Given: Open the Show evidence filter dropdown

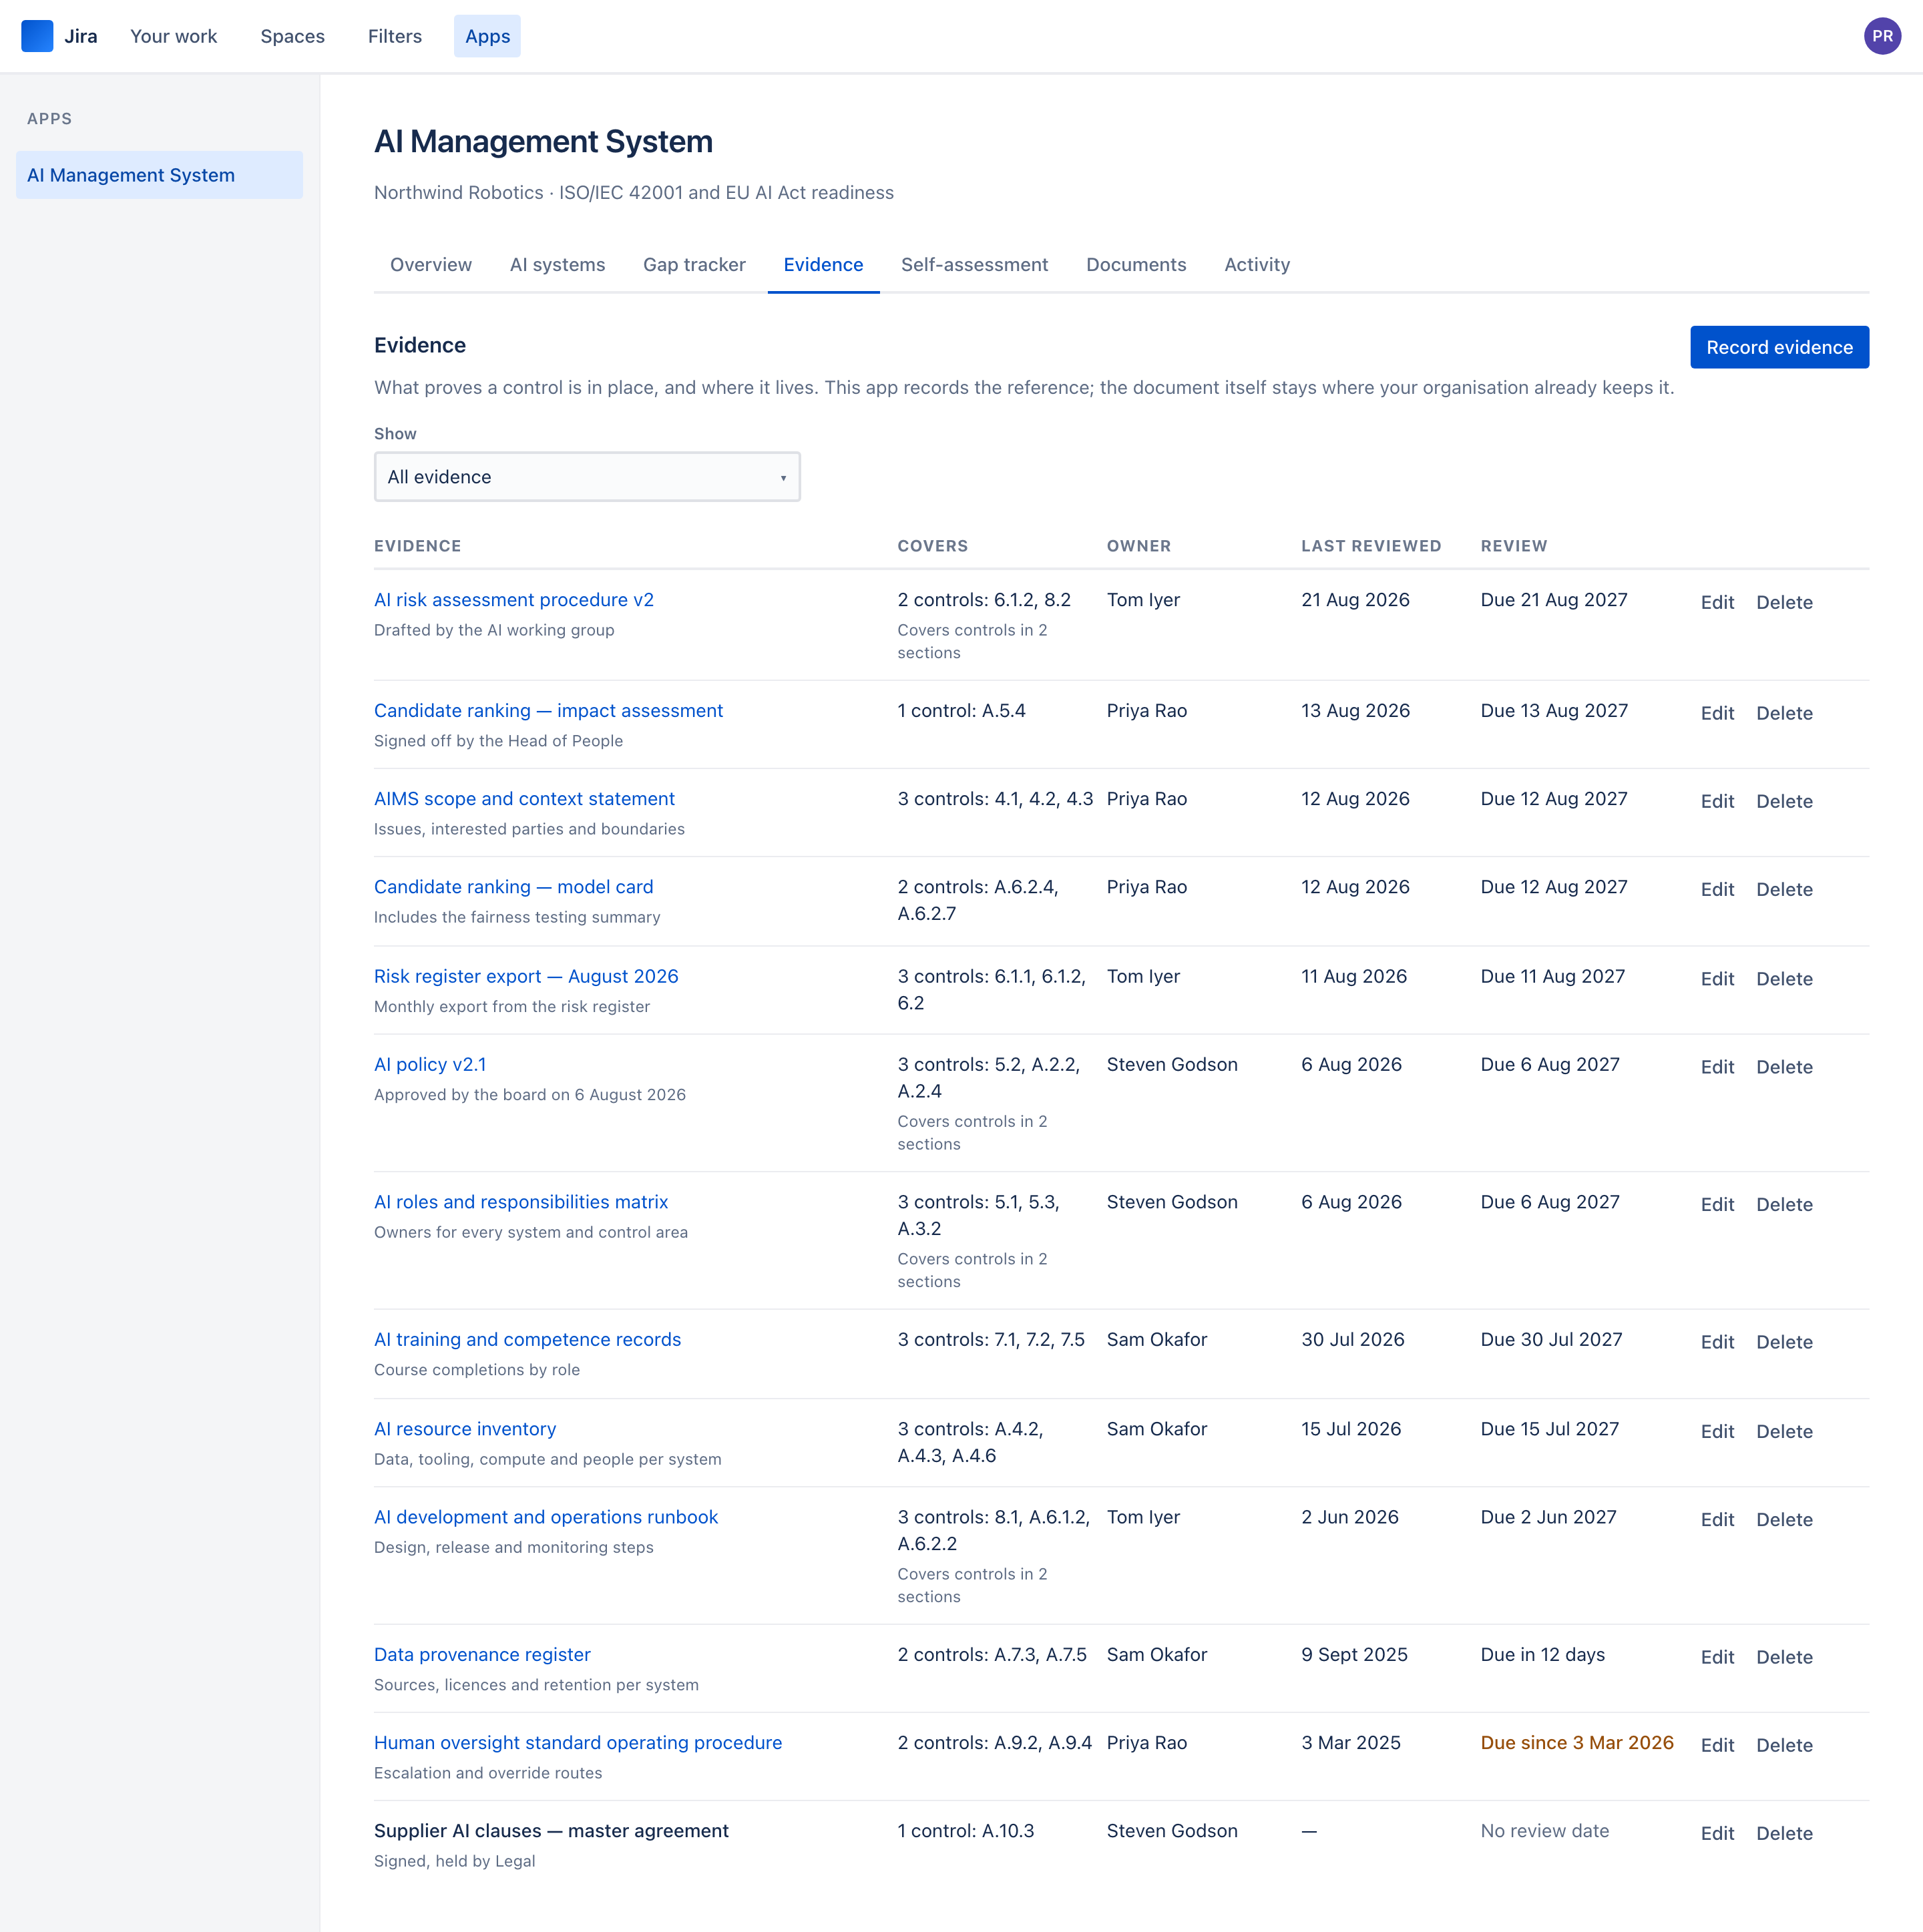Looking at the screenshot, I should pyautogui.click(x=587, y=477).
